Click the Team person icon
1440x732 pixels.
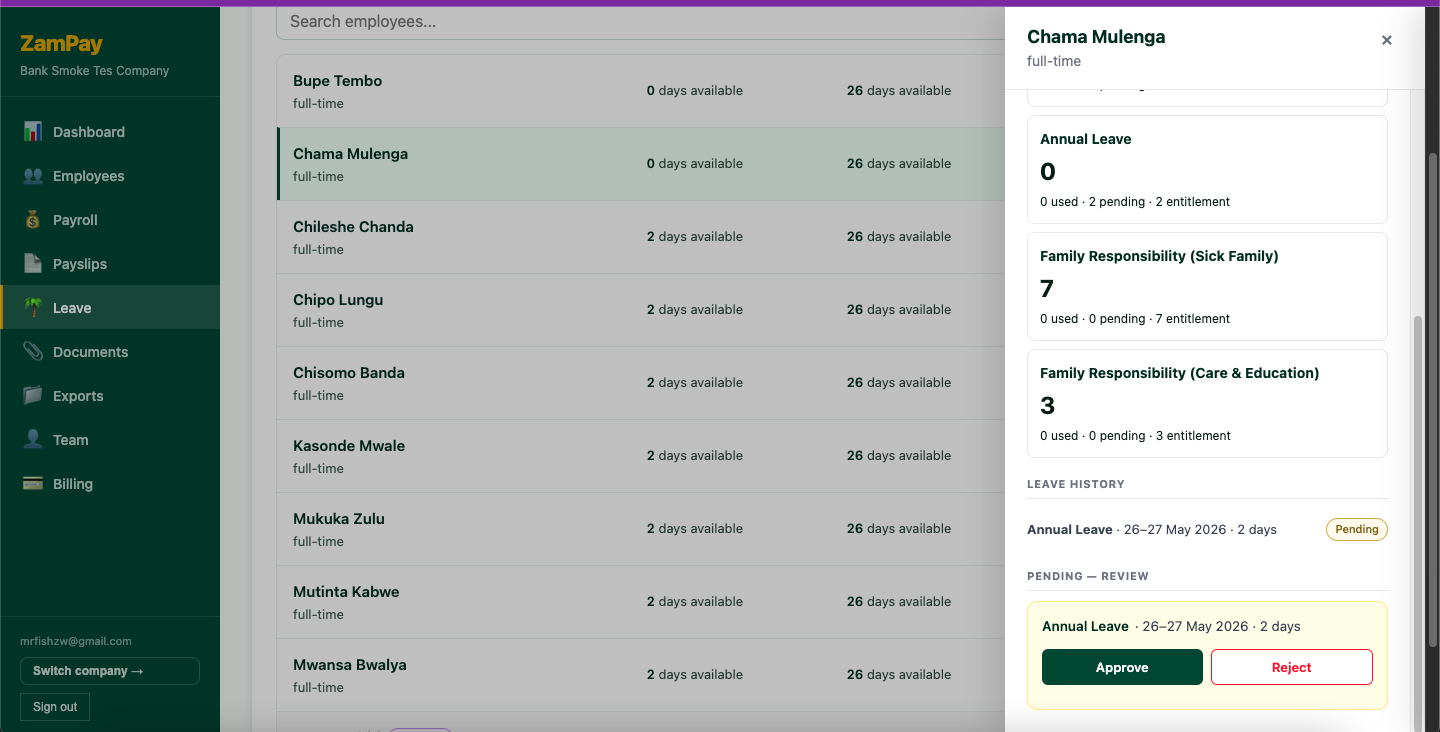click(x=33, y=440)
